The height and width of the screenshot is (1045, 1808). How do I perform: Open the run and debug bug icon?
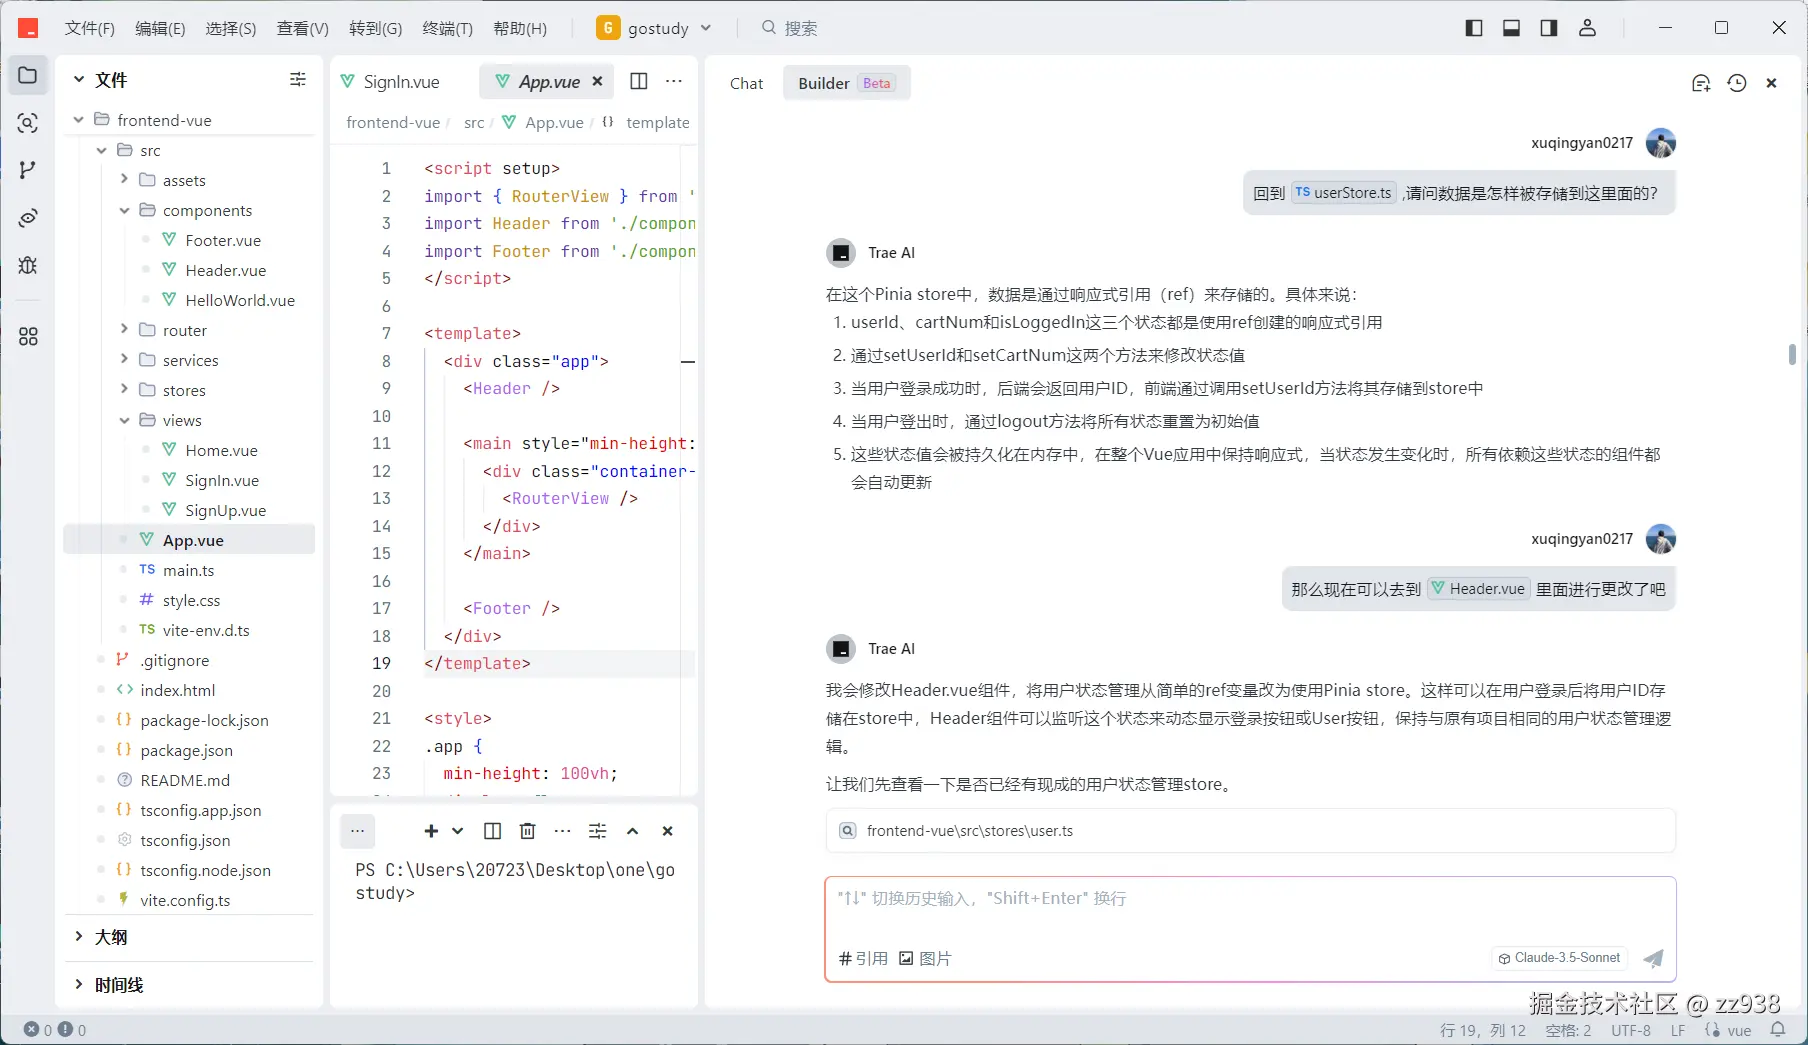click(28, 265)
